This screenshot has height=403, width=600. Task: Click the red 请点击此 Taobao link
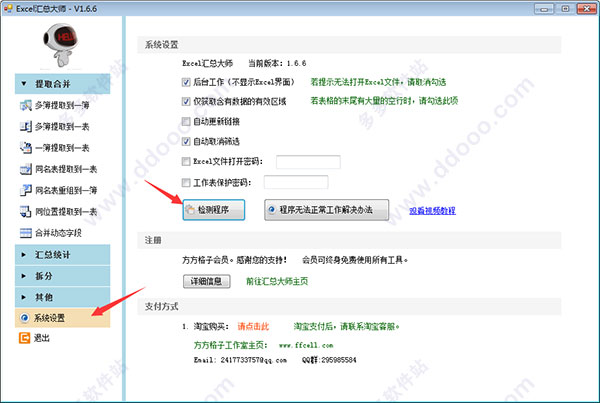pos(253,326)
